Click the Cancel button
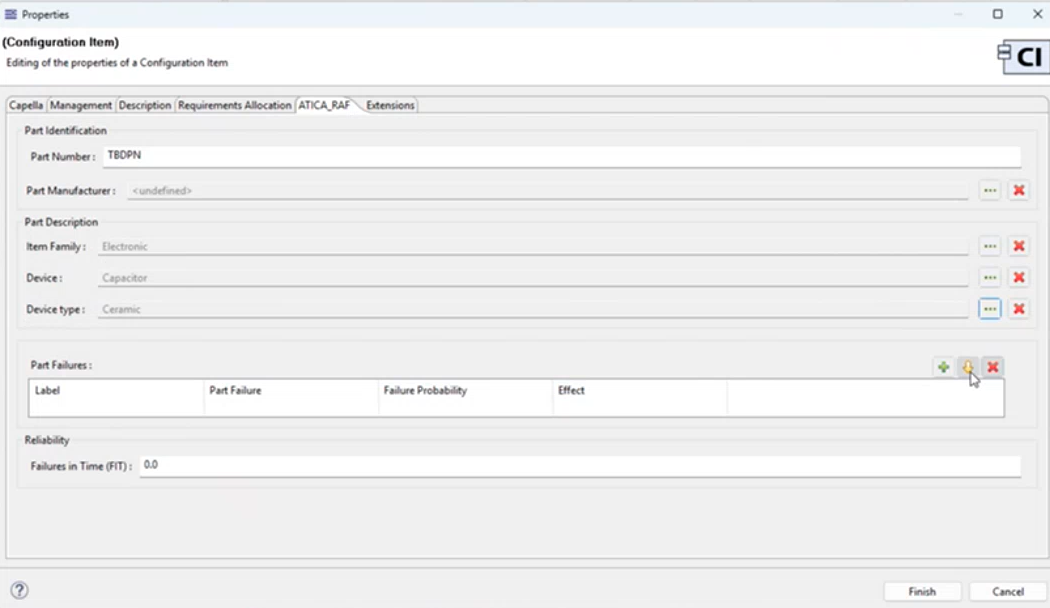Screen dimensions: 1050x608 (x=1008, y=592)
